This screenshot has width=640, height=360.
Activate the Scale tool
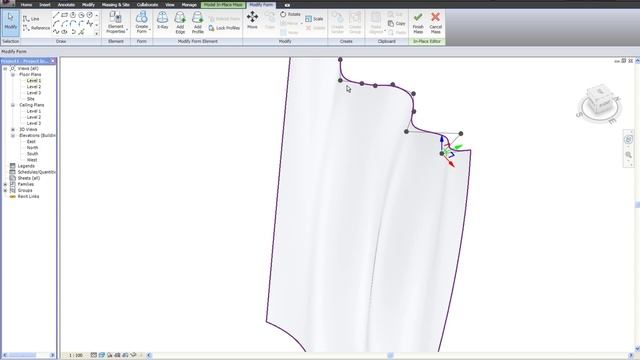(x=314, y=19)
